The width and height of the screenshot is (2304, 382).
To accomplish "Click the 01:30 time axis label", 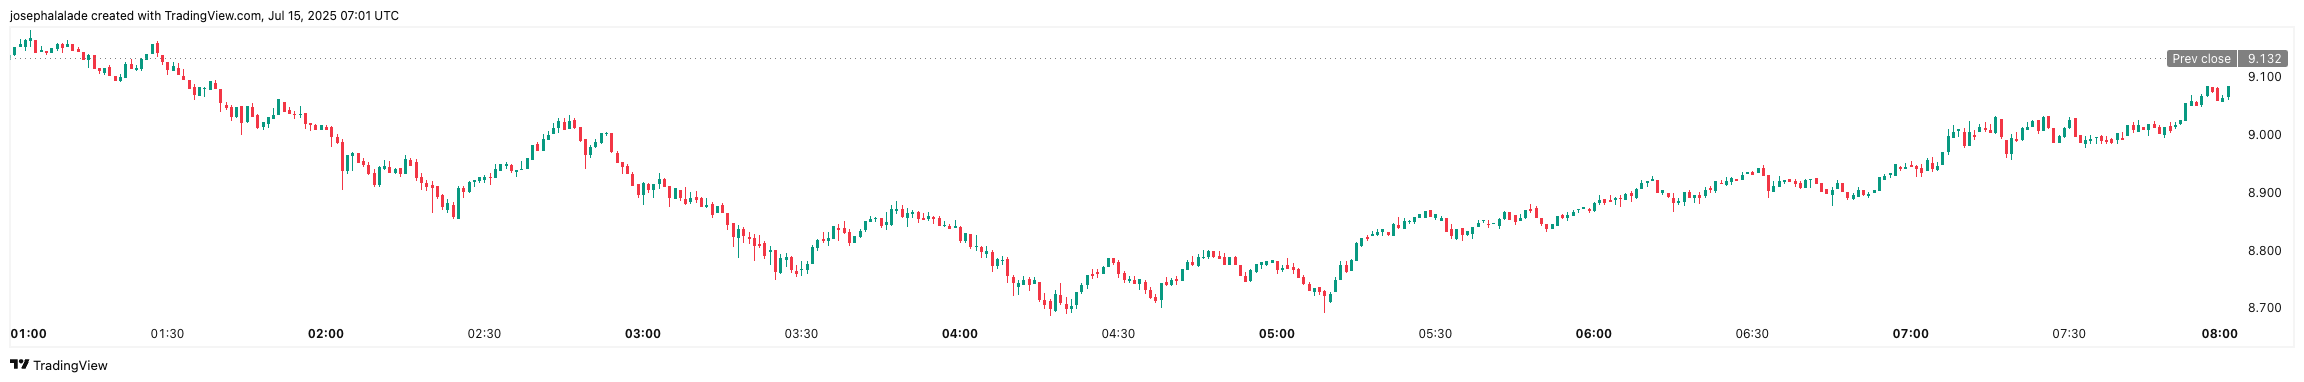I will click(167, 333).
